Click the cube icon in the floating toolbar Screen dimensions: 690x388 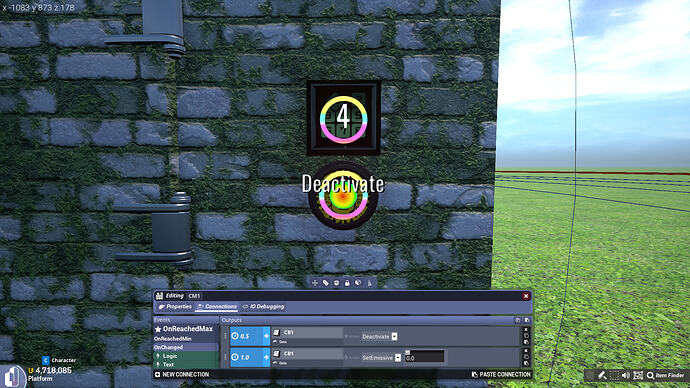358,283
